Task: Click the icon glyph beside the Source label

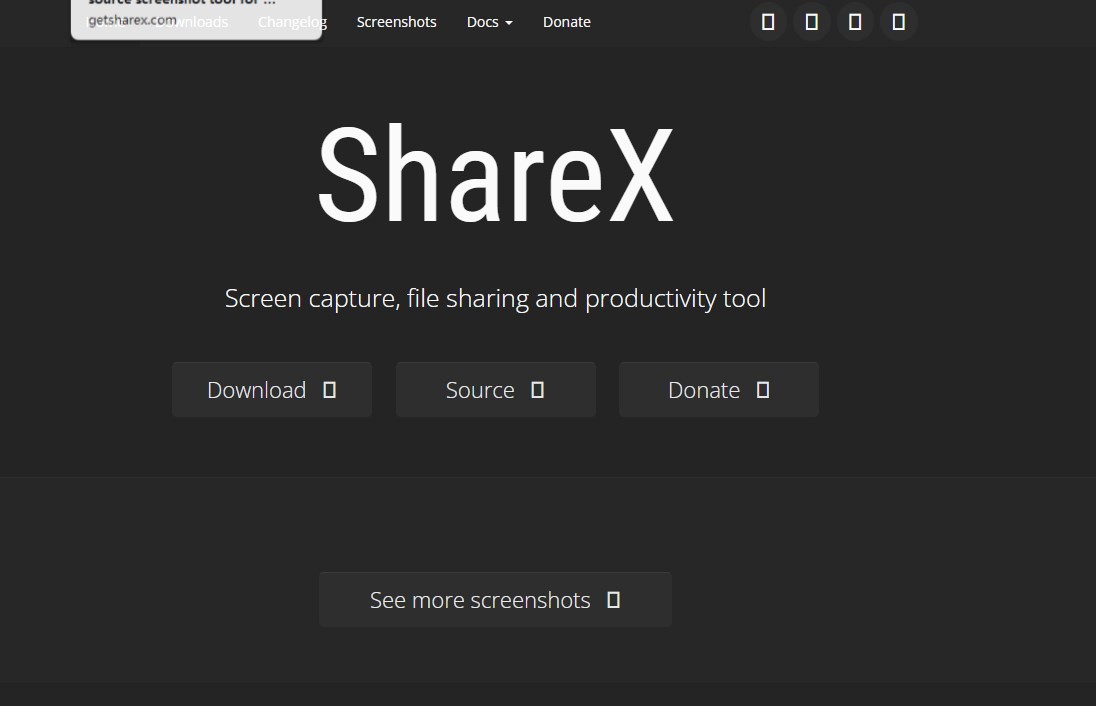Action: pos(537,390)
